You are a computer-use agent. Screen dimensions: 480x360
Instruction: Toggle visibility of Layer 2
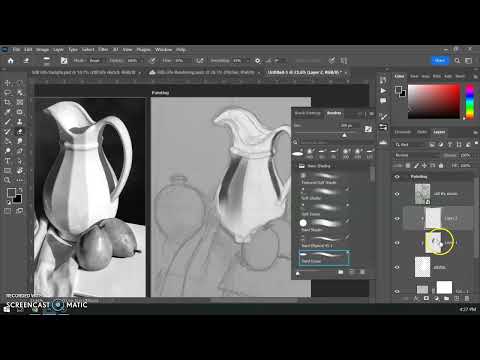tap(397, 219)
